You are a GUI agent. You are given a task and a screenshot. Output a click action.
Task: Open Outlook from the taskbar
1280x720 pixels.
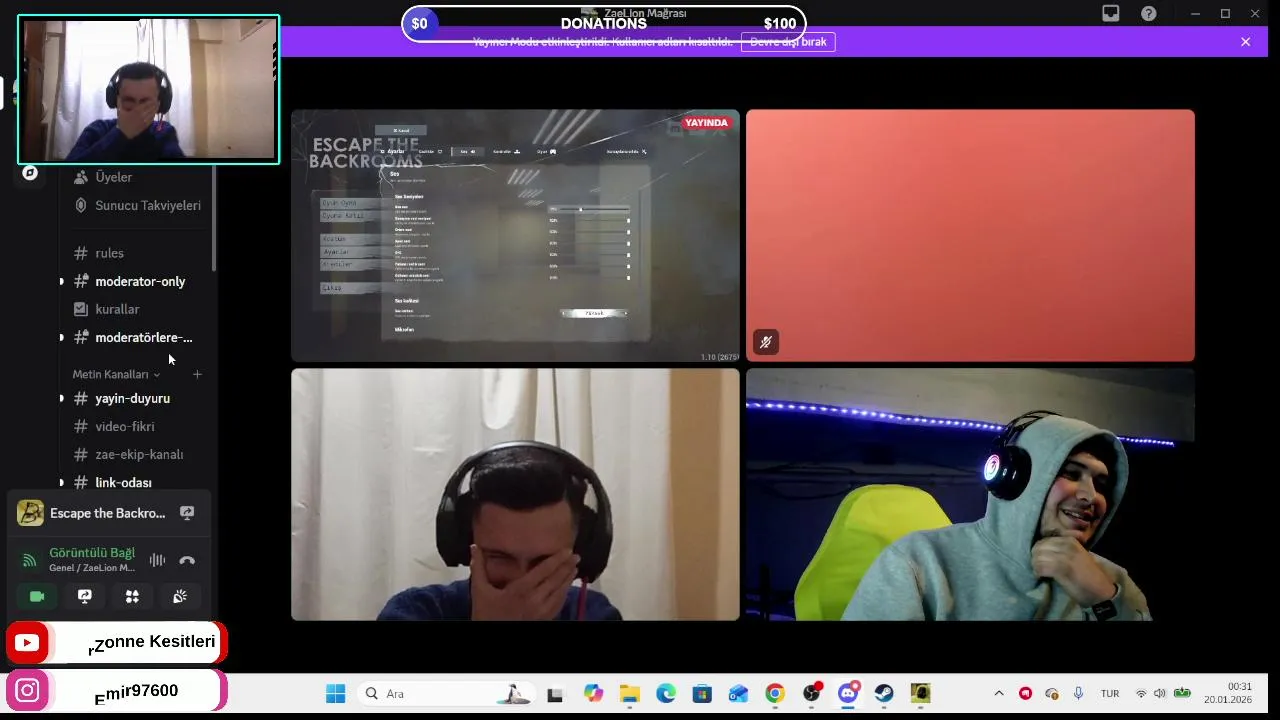pos(739,693)
